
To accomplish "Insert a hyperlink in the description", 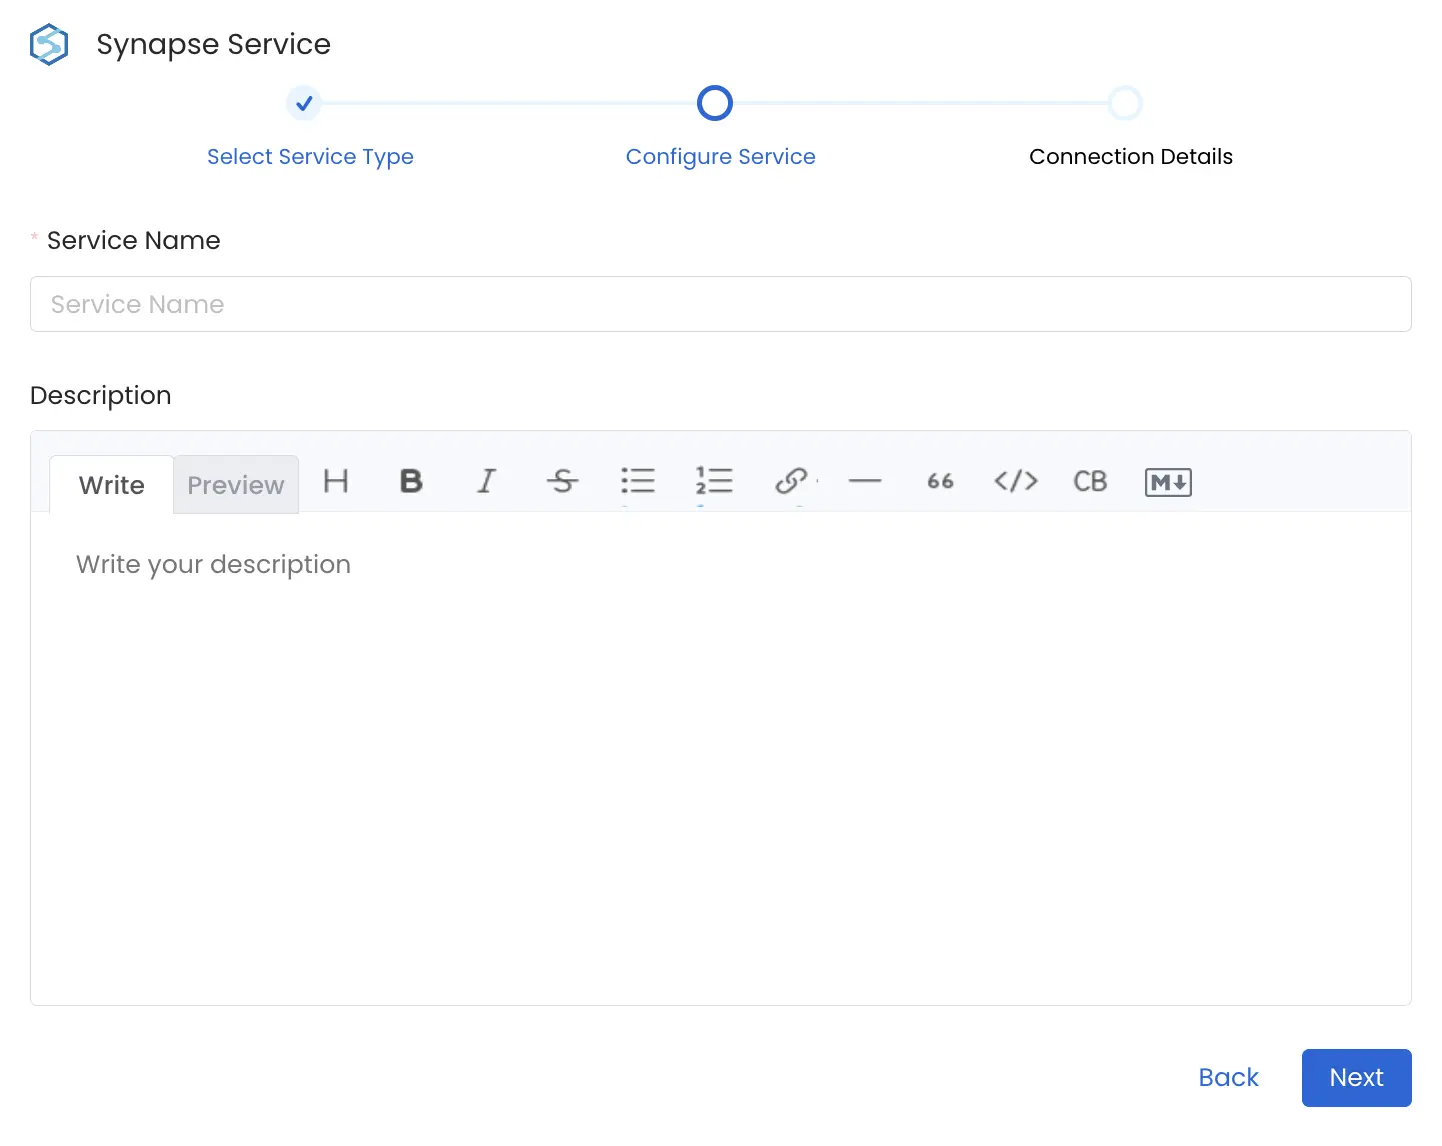I will pyautogui.click(x=790, y=482).
